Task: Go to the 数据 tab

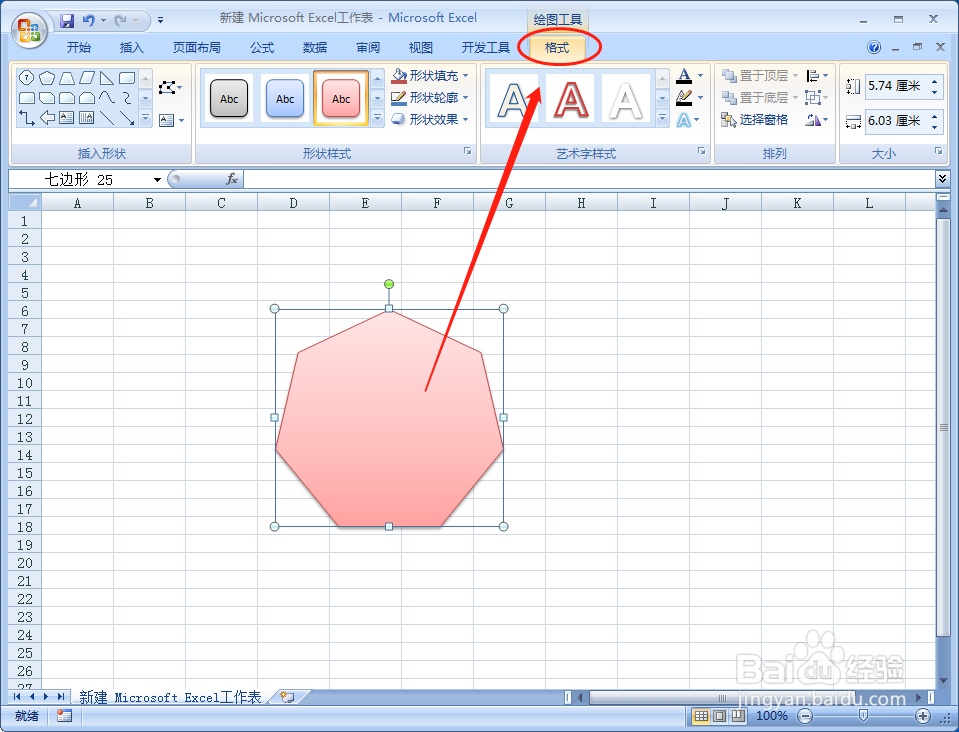Action: (315, 48)
